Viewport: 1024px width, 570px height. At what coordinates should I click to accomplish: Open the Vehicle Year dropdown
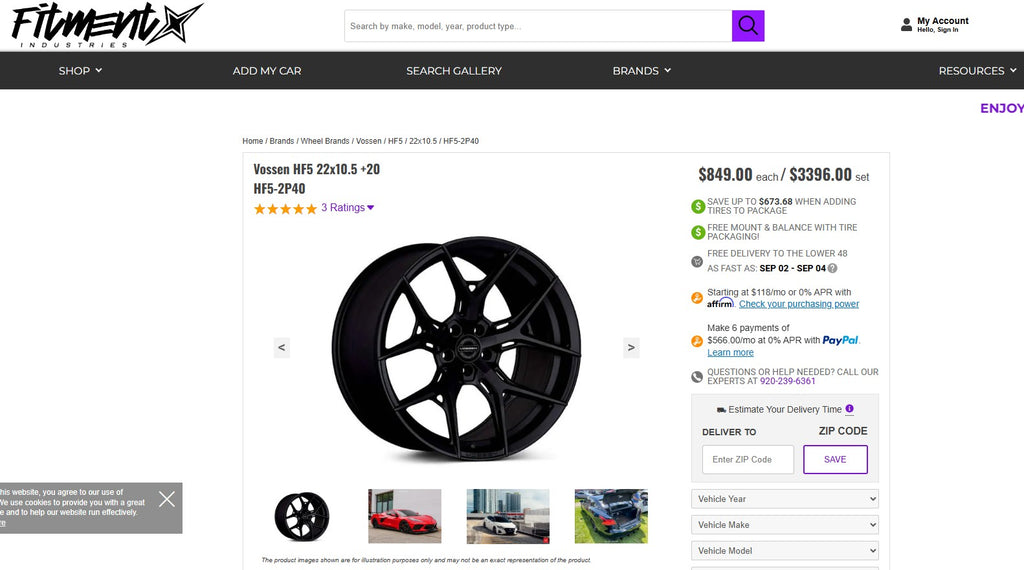tap(785, 499)
